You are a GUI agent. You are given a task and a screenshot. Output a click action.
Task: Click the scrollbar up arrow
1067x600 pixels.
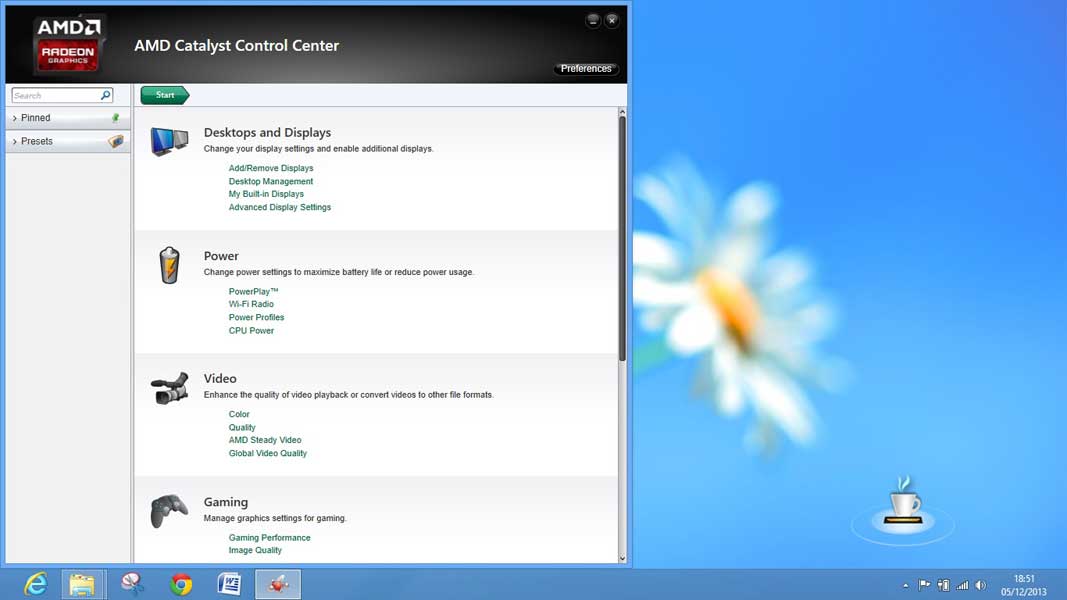(622, 112)
